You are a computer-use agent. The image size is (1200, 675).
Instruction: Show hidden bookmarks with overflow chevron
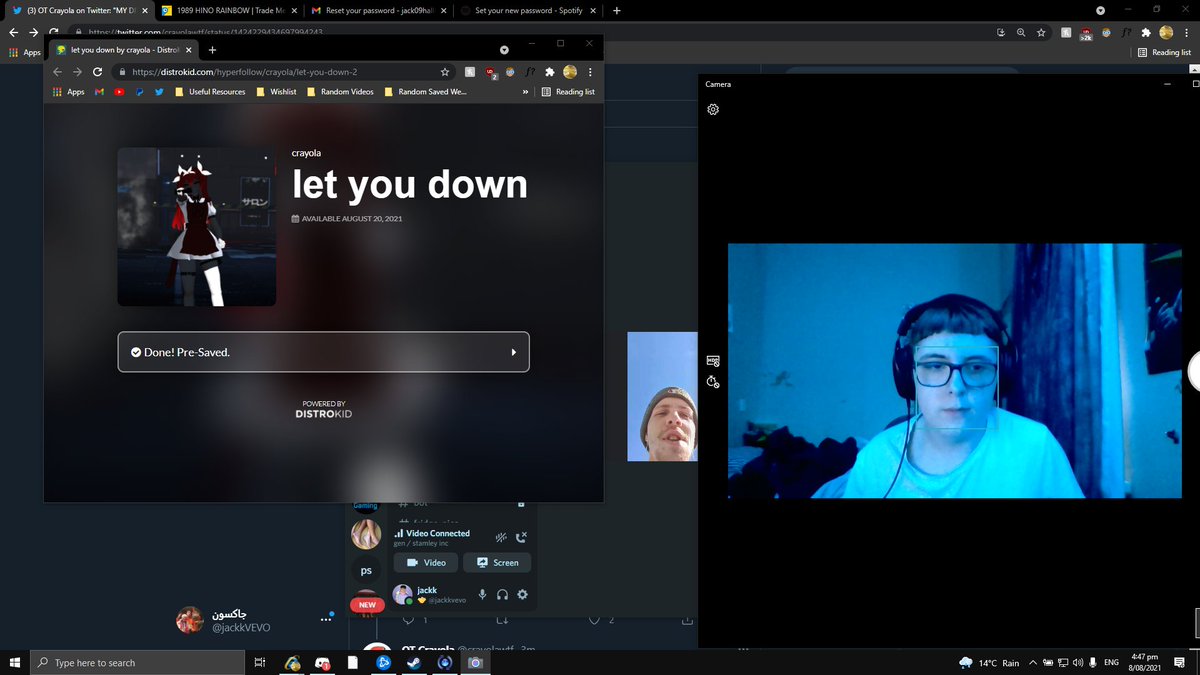click(525, 92)
